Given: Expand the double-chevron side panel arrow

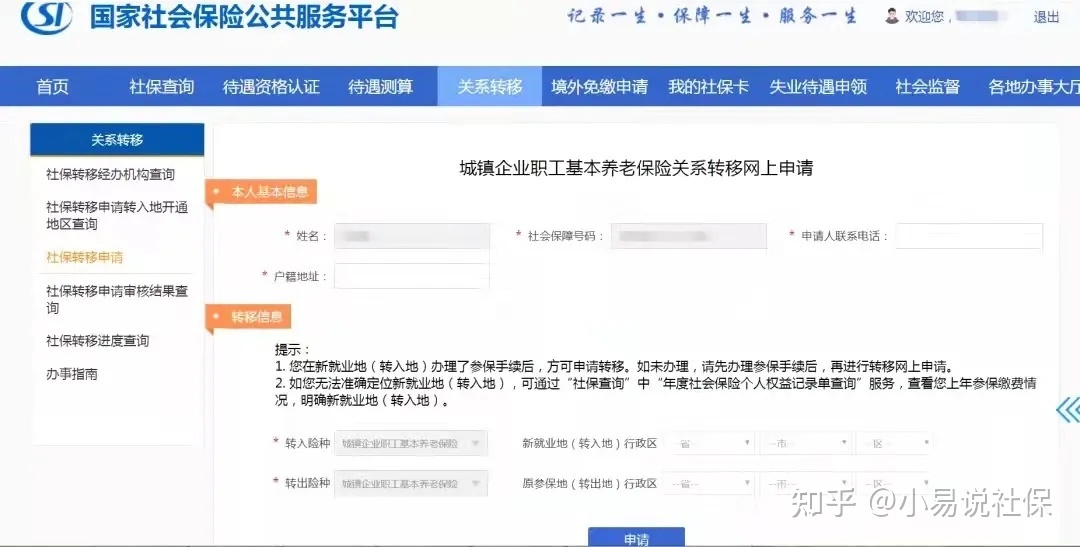Looking at the screenshot, I should pos(1068,410).
